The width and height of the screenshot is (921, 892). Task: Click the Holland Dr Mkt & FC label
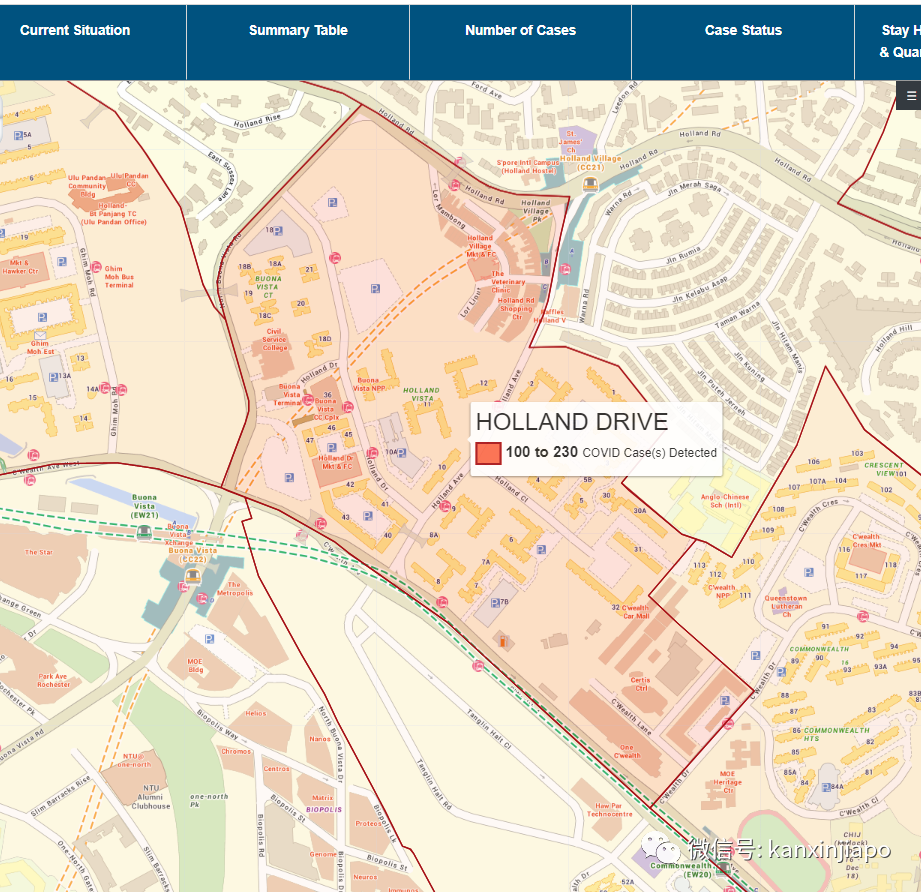(336, 462)
